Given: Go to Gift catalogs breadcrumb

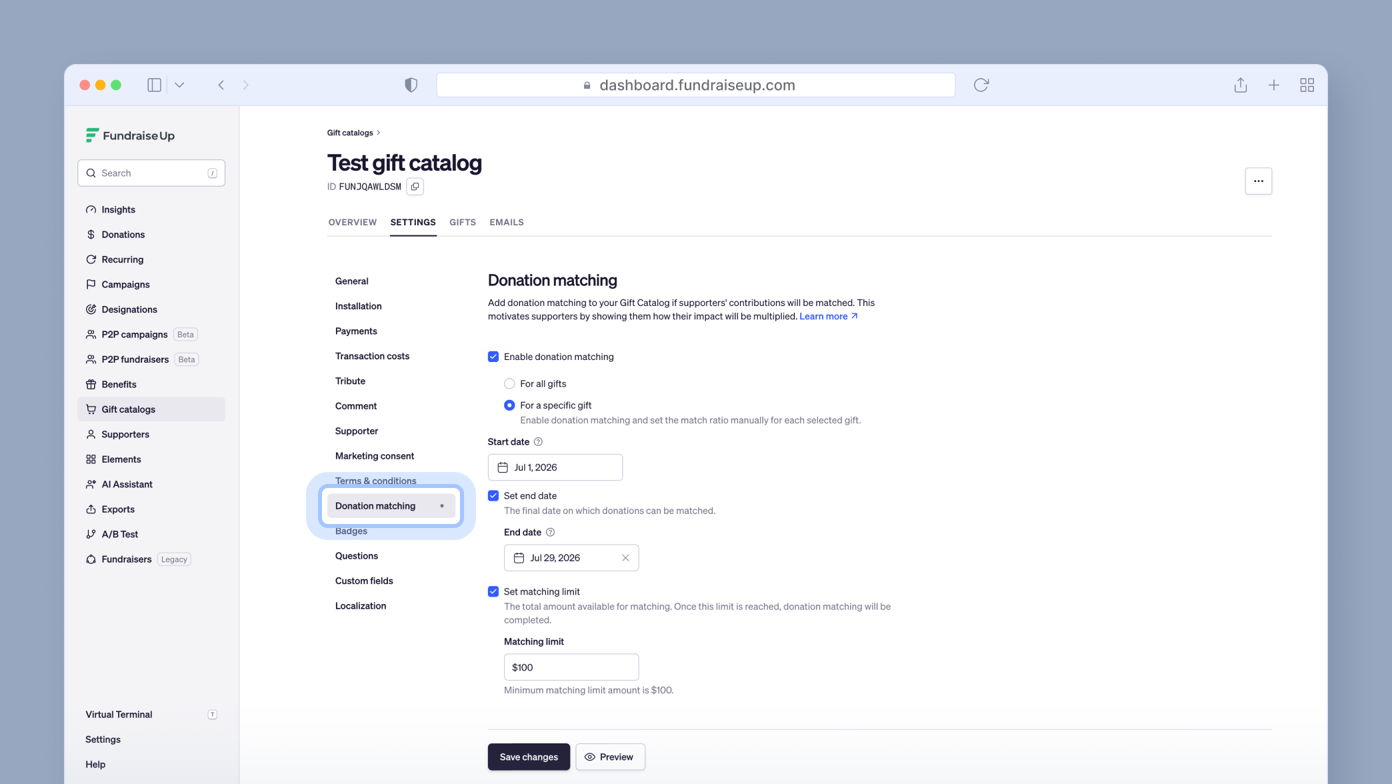Looking at the screenshot, I should pyautogui.click(x=350, y=133).
